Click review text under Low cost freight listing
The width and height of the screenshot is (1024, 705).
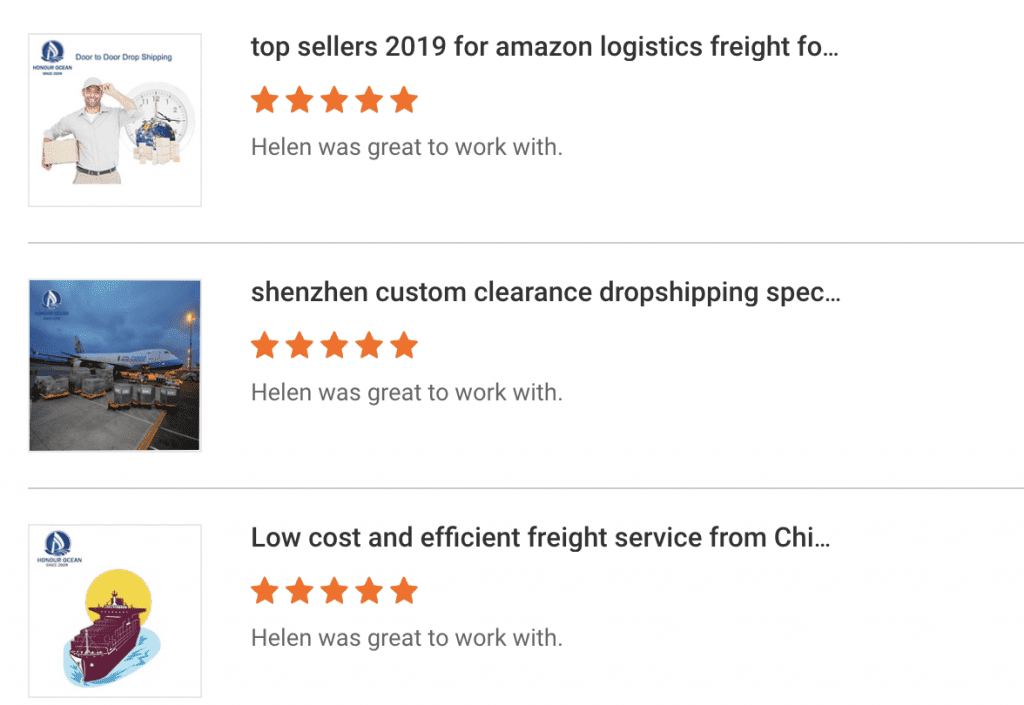click(406, 638)
